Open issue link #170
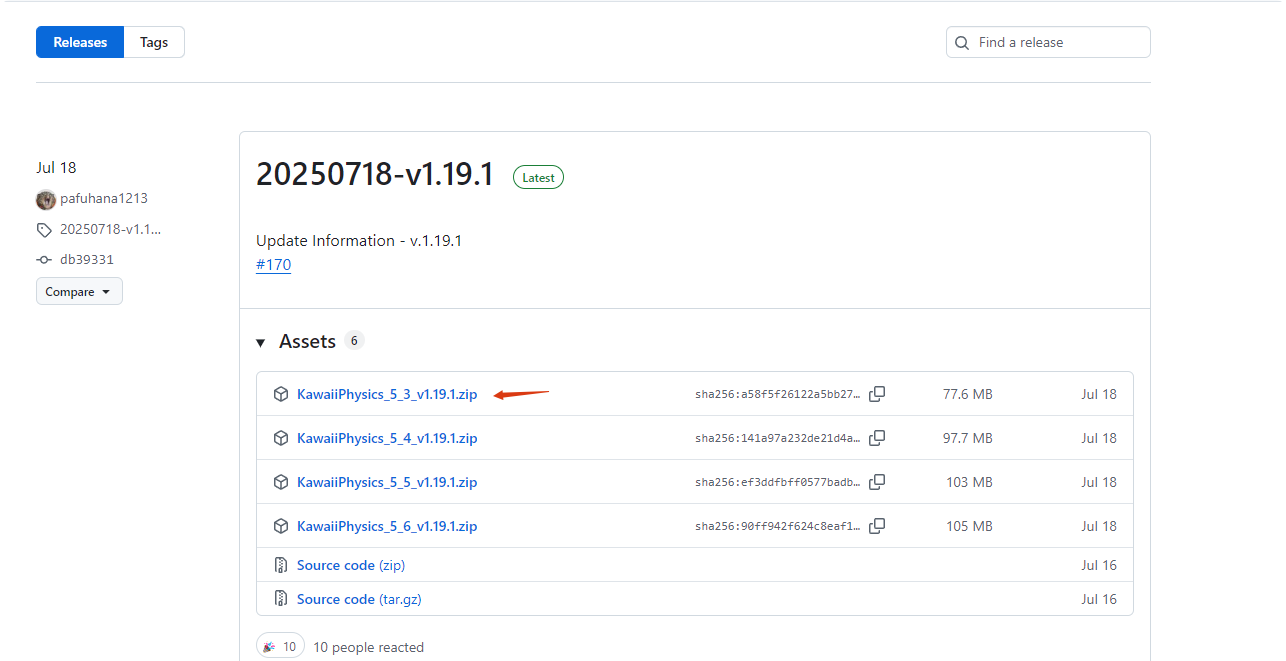This screenshot has width=1286, height=661. click(x=273, y=265)
